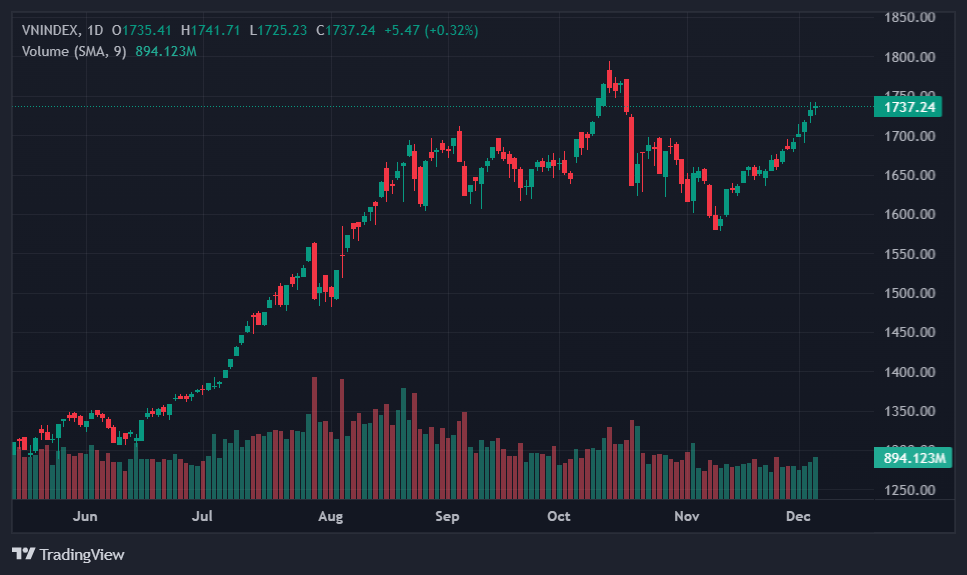Click the 894.123M value in the volume legend
Viewport: 967px width, 575px height.
(166, 50)
